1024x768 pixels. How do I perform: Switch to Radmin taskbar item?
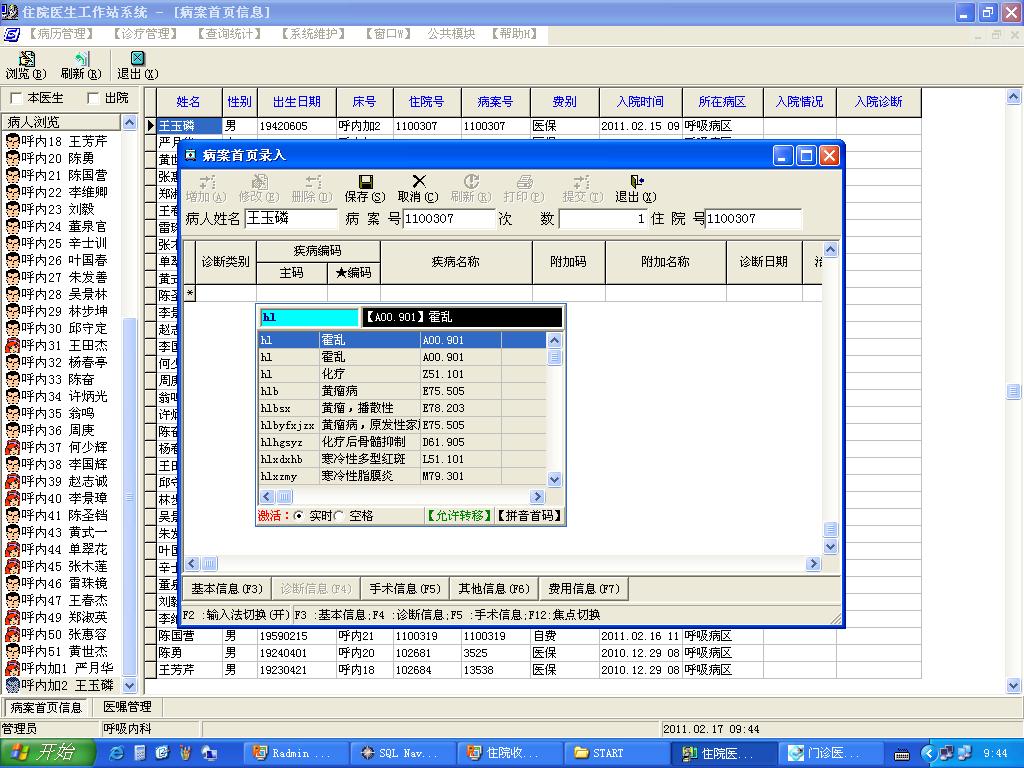click(x=294, y=753)
